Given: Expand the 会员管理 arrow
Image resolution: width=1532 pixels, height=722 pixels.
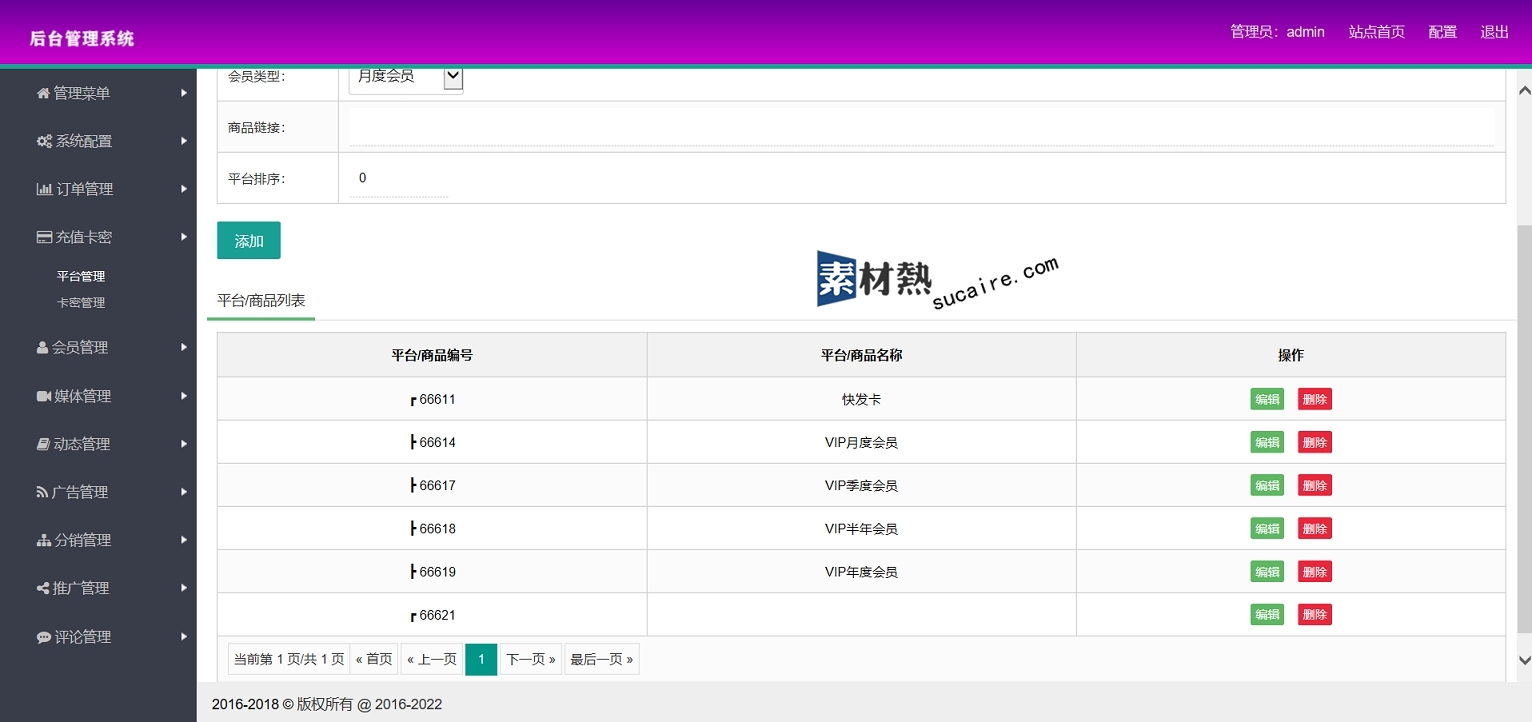Looking at the screenshot, I should (184, 347).
